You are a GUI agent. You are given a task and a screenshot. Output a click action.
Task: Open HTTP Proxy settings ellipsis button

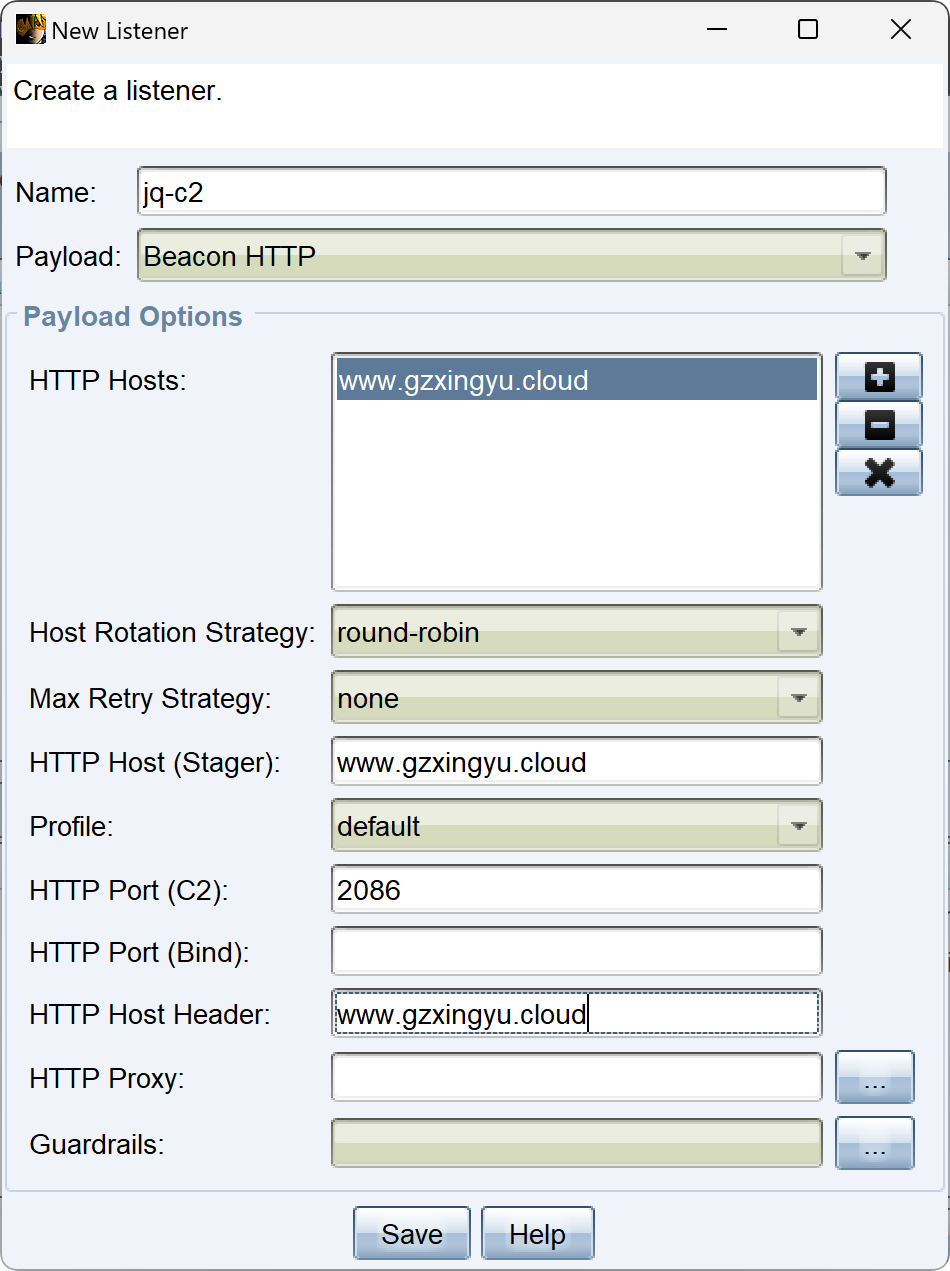875,1077
